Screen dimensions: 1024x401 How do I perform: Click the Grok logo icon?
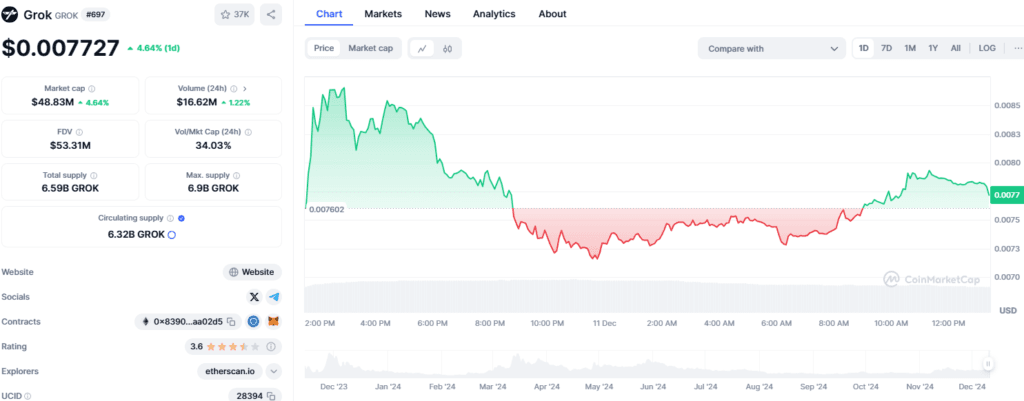pyautogui.click(x=10, y=14)
